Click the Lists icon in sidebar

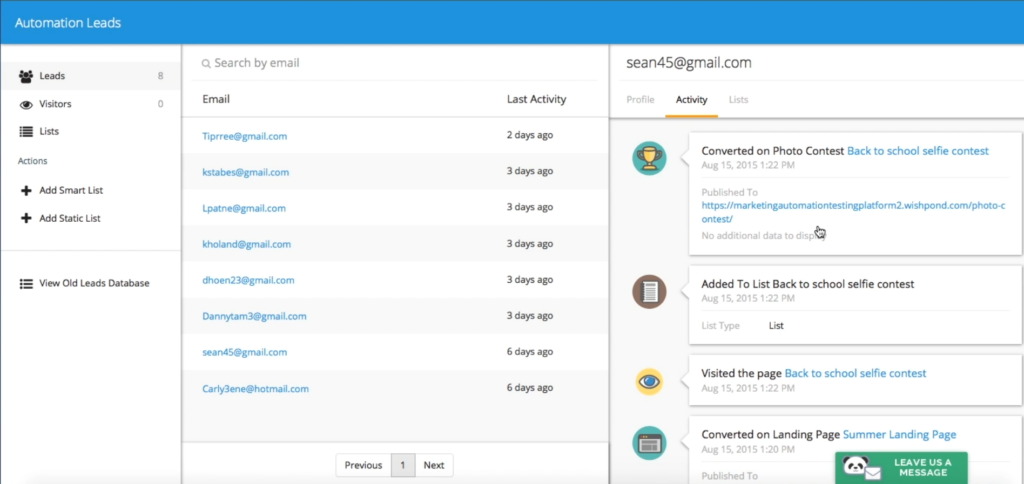(x=26, y=132)
